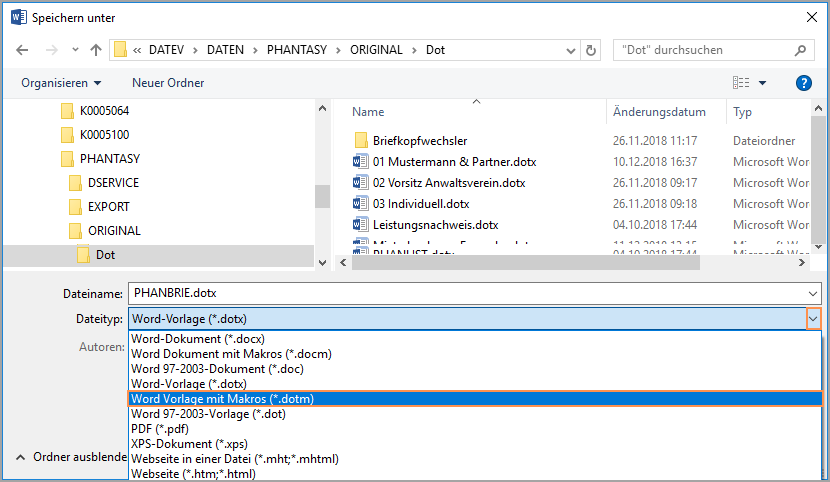Open the help question mark icon
Screen dimensions: 830x482
coord(803,83)
